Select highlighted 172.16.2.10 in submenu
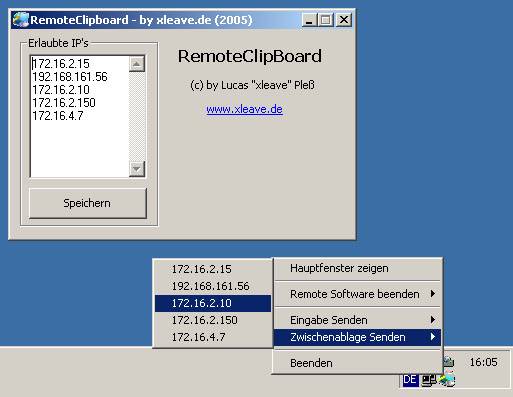 pos(213,303)
